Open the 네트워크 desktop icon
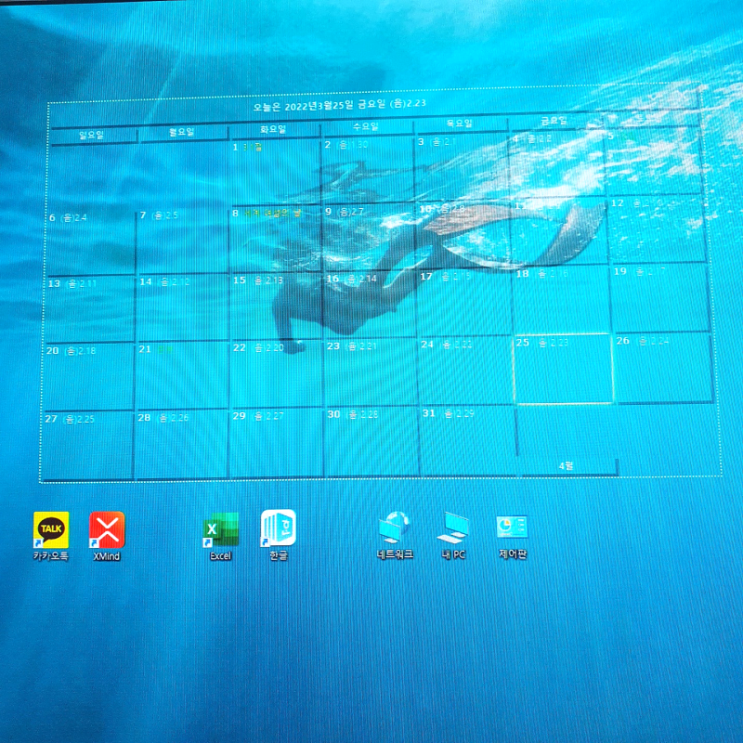Viewport: 743px width, 743px height. click(395, 535)
